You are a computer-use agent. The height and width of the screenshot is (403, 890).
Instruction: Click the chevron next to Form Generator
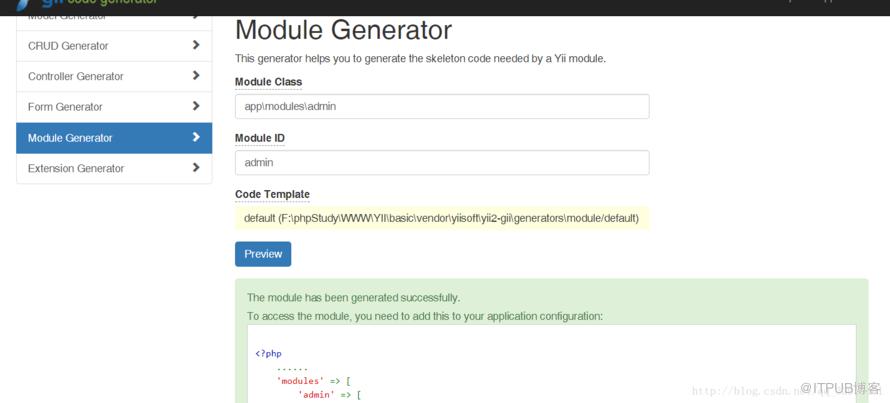196,106
